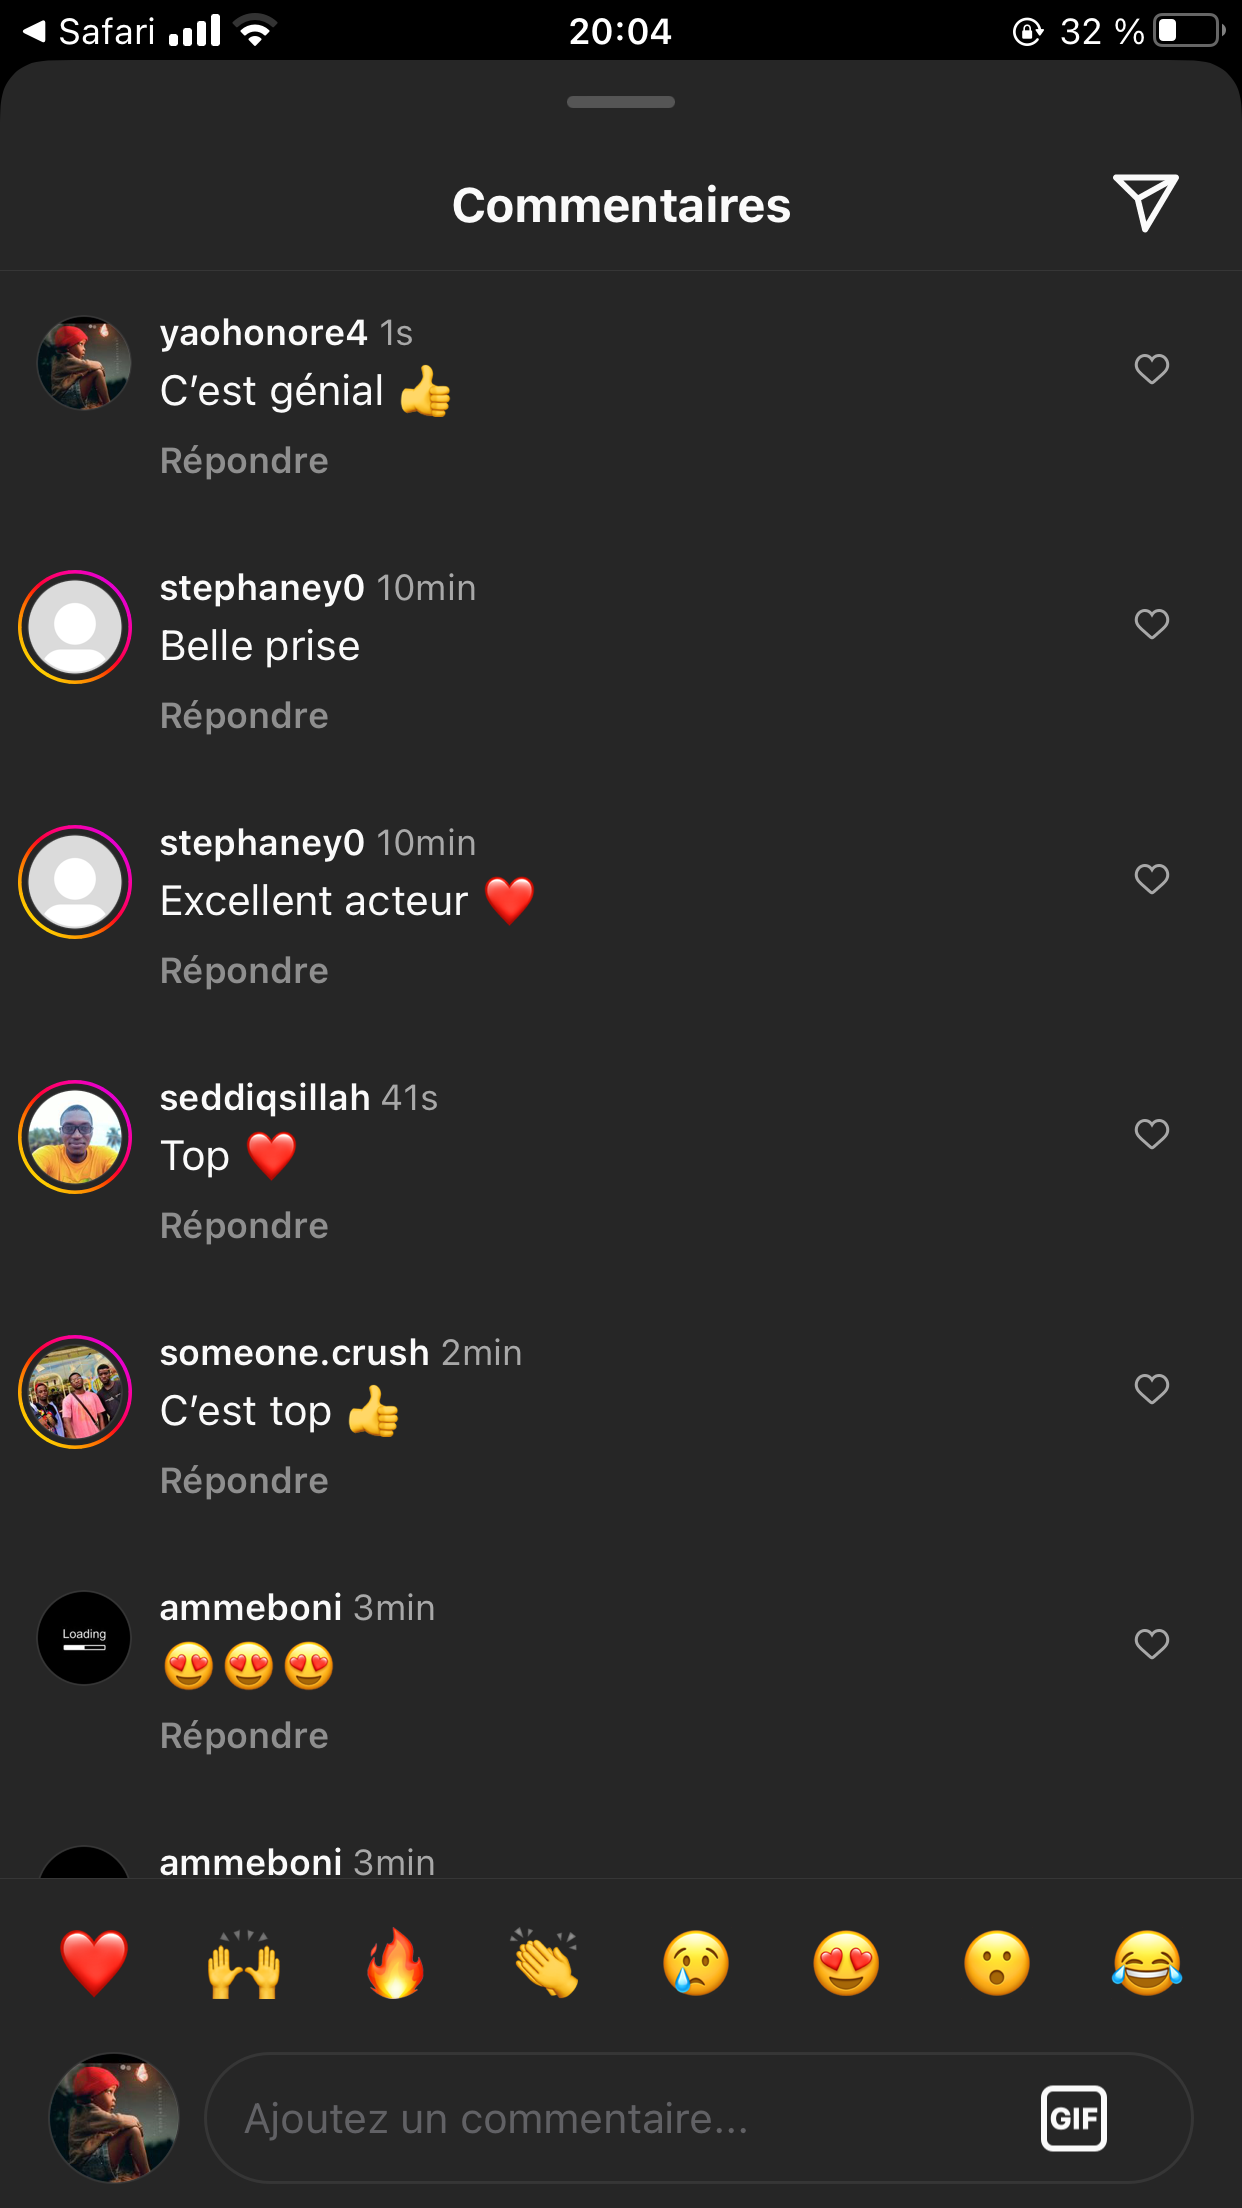Tap the share paper plane icon
1242x2208 pixels.
(x=1145, y=203)
